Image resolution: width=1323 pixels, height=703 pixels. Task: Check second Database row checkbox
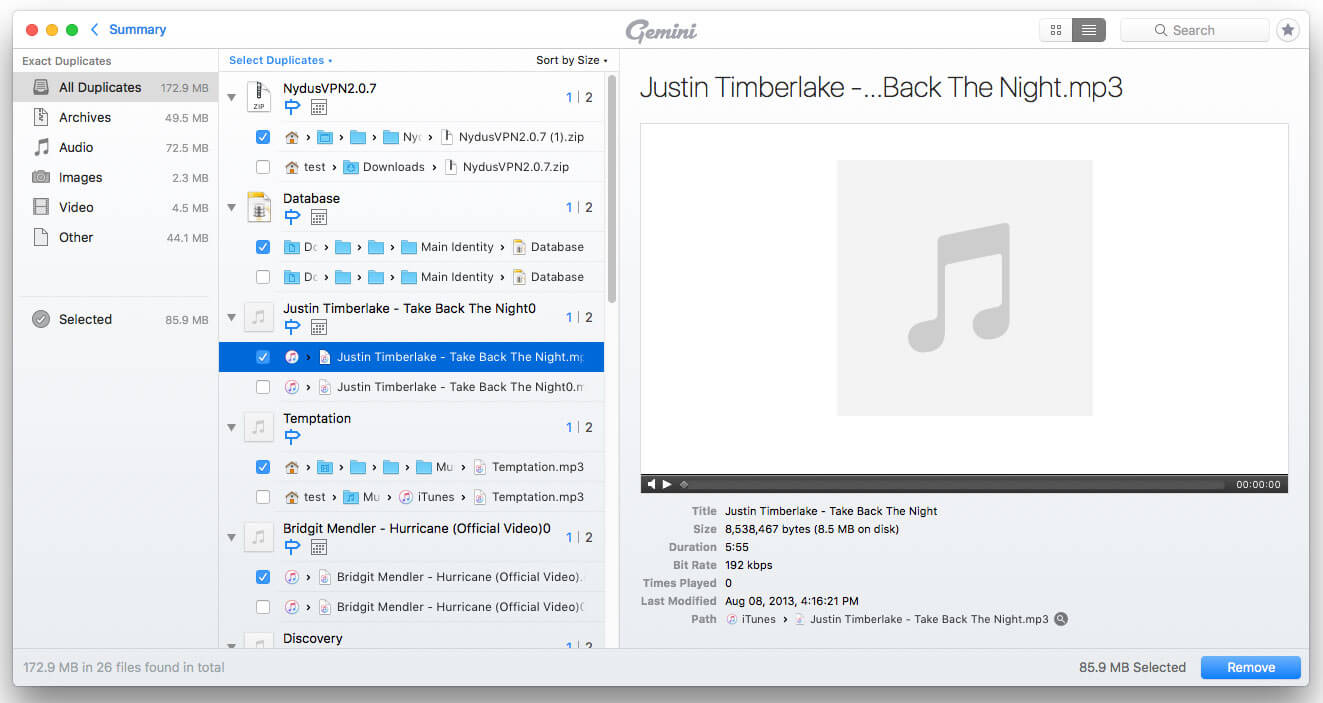(x=263, y=277)
